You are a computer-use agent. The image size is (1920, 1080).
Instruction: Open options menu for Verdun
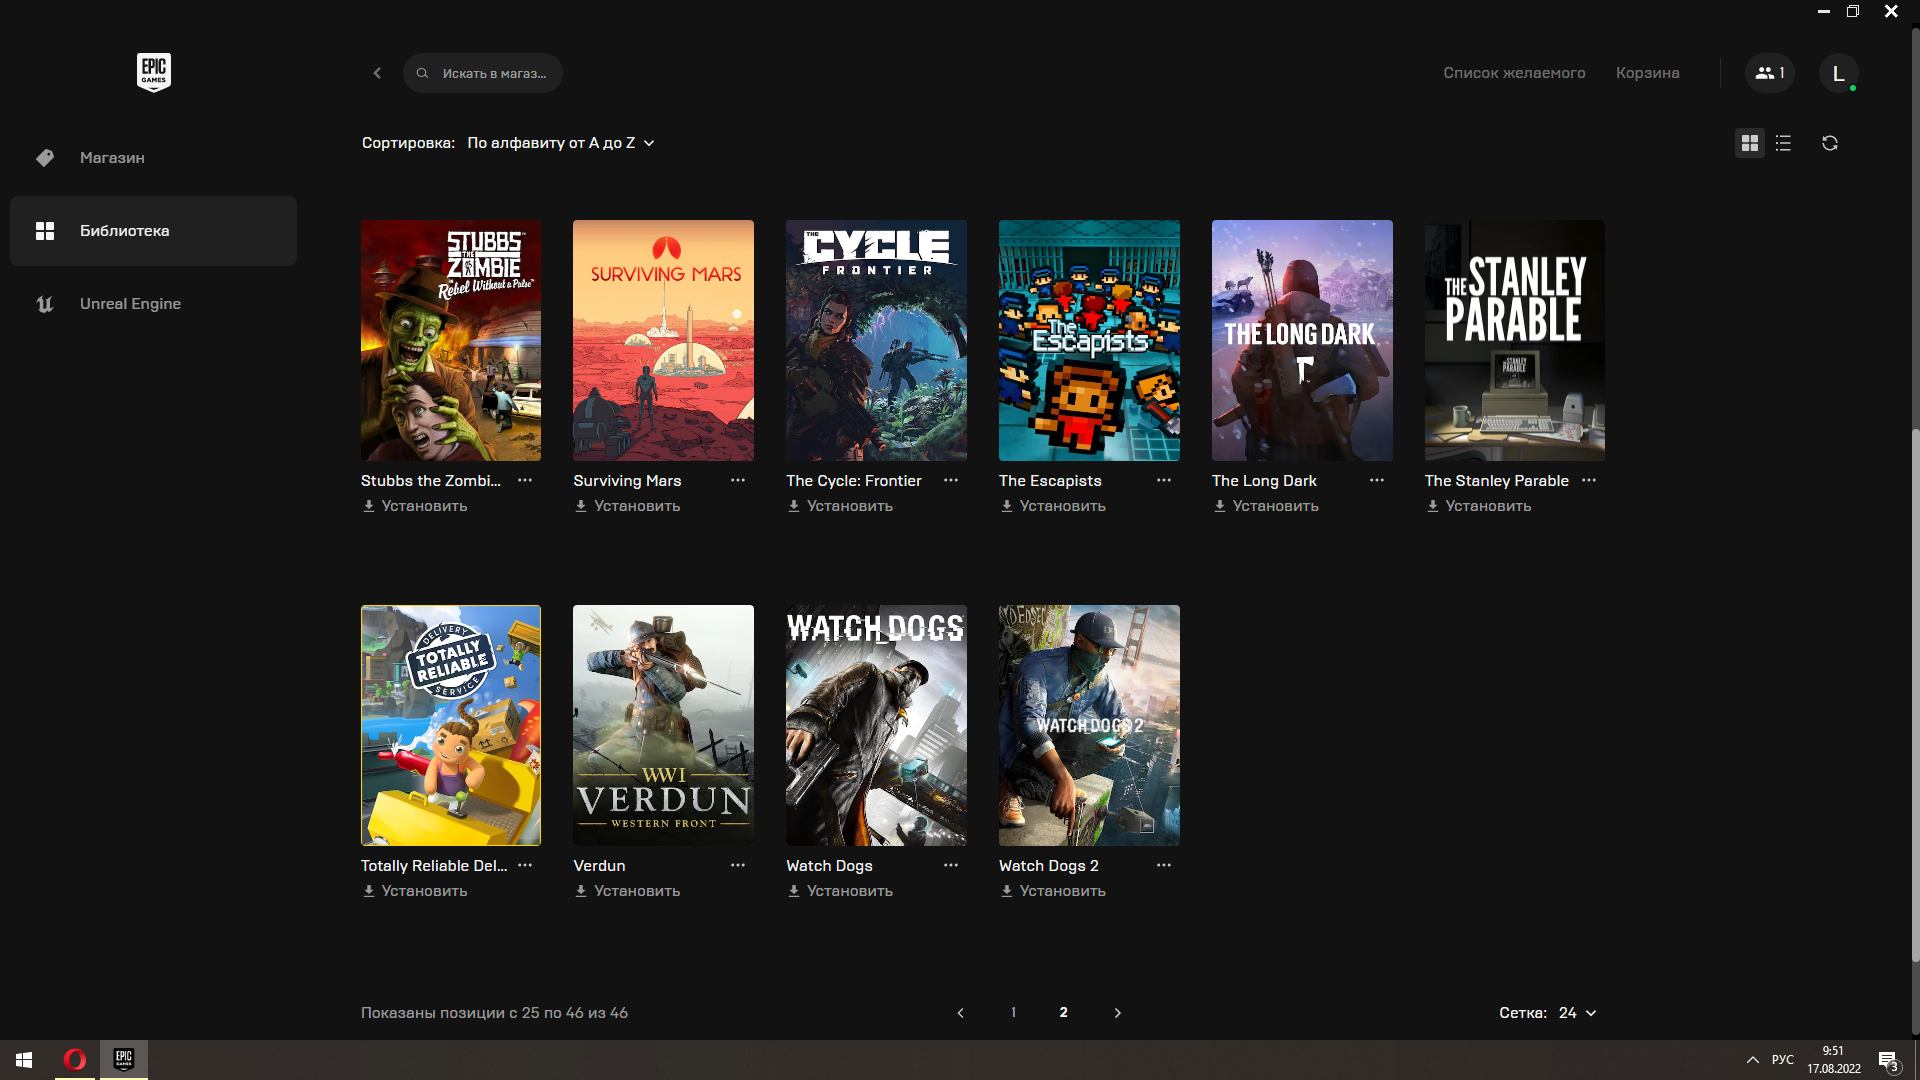(x=738, y=865)
